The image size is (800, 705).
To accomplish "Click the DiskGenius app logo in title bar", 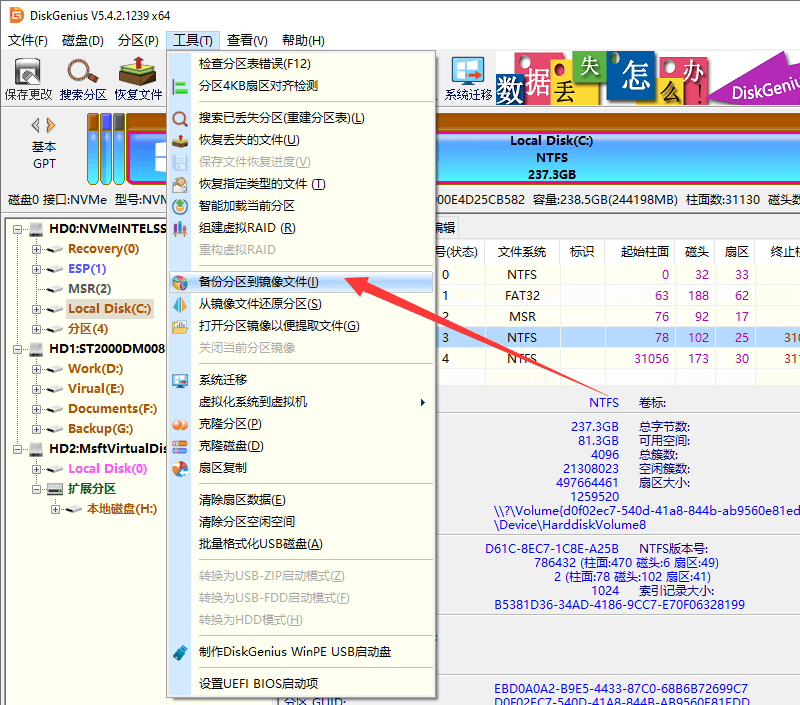I will pyautogui.click(x=16, y=15).
